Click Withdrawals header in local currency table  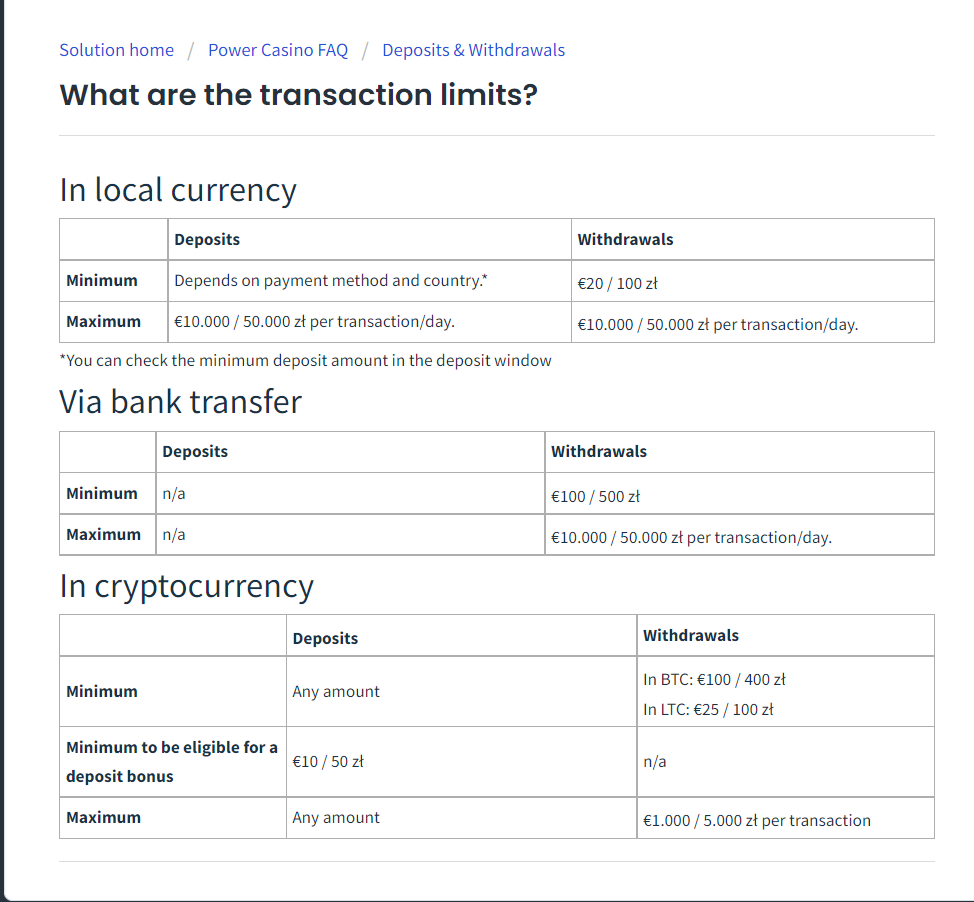point(625,240)
